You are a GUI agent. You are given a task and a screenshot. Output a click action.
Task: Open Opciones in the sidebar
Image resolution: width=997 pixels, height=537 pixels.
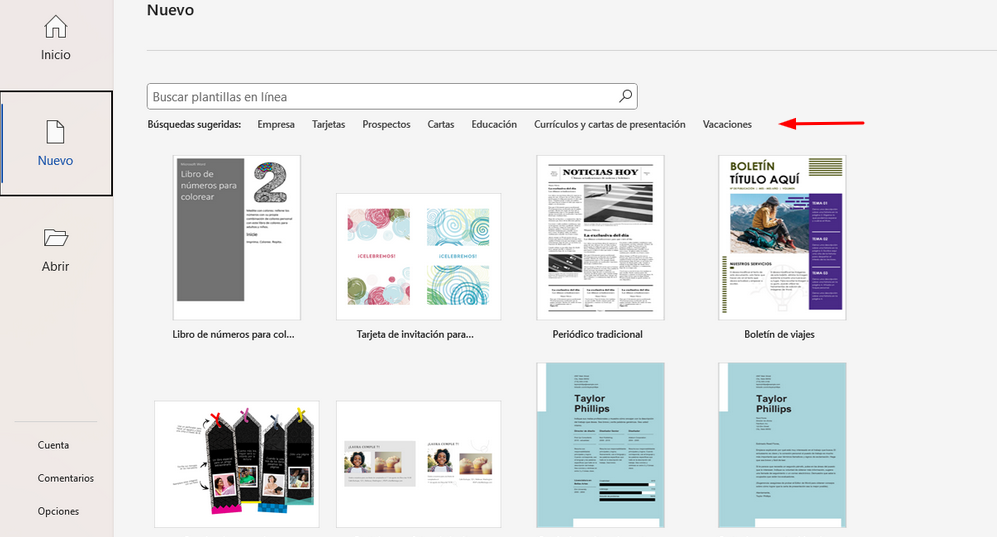(x=58, y=511)
